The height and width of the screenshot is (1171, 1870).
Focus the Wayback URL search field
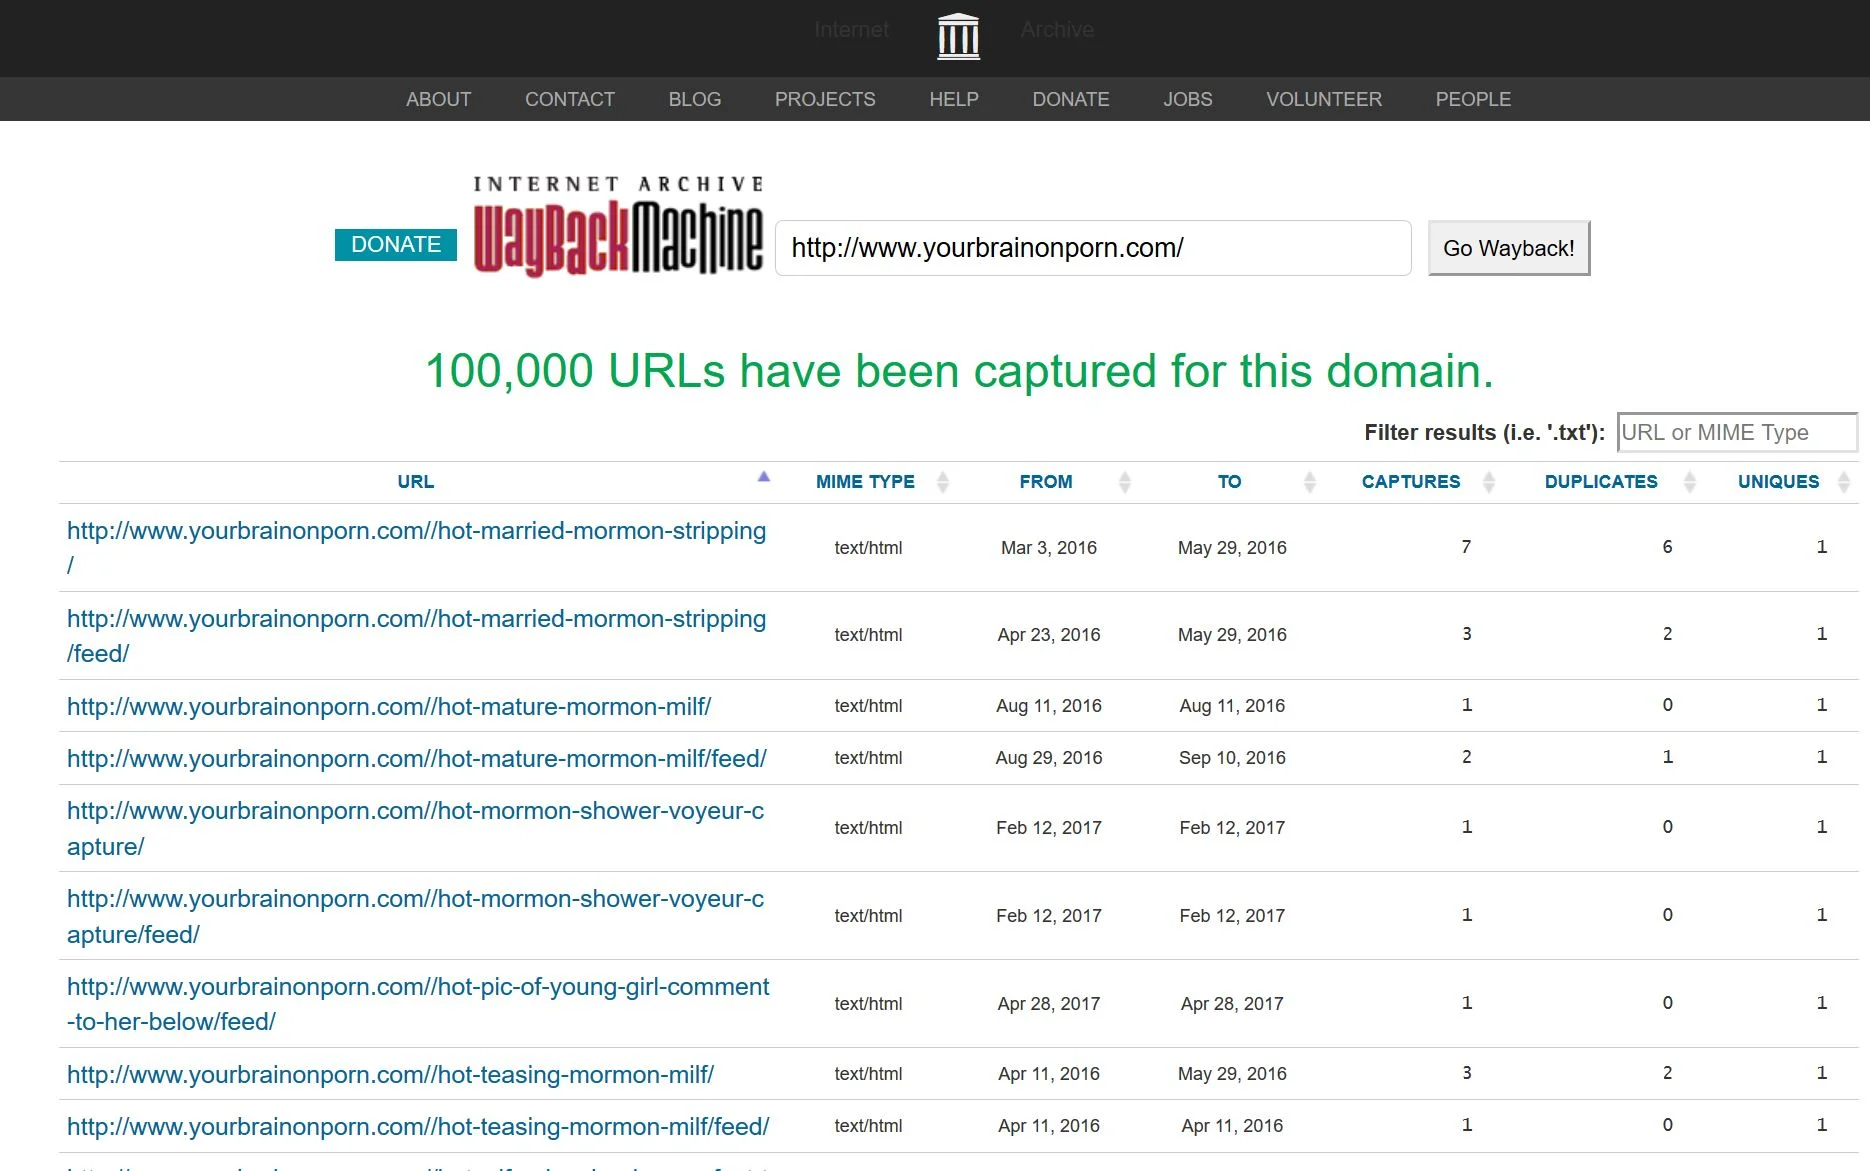click(x=1092, y=248)
